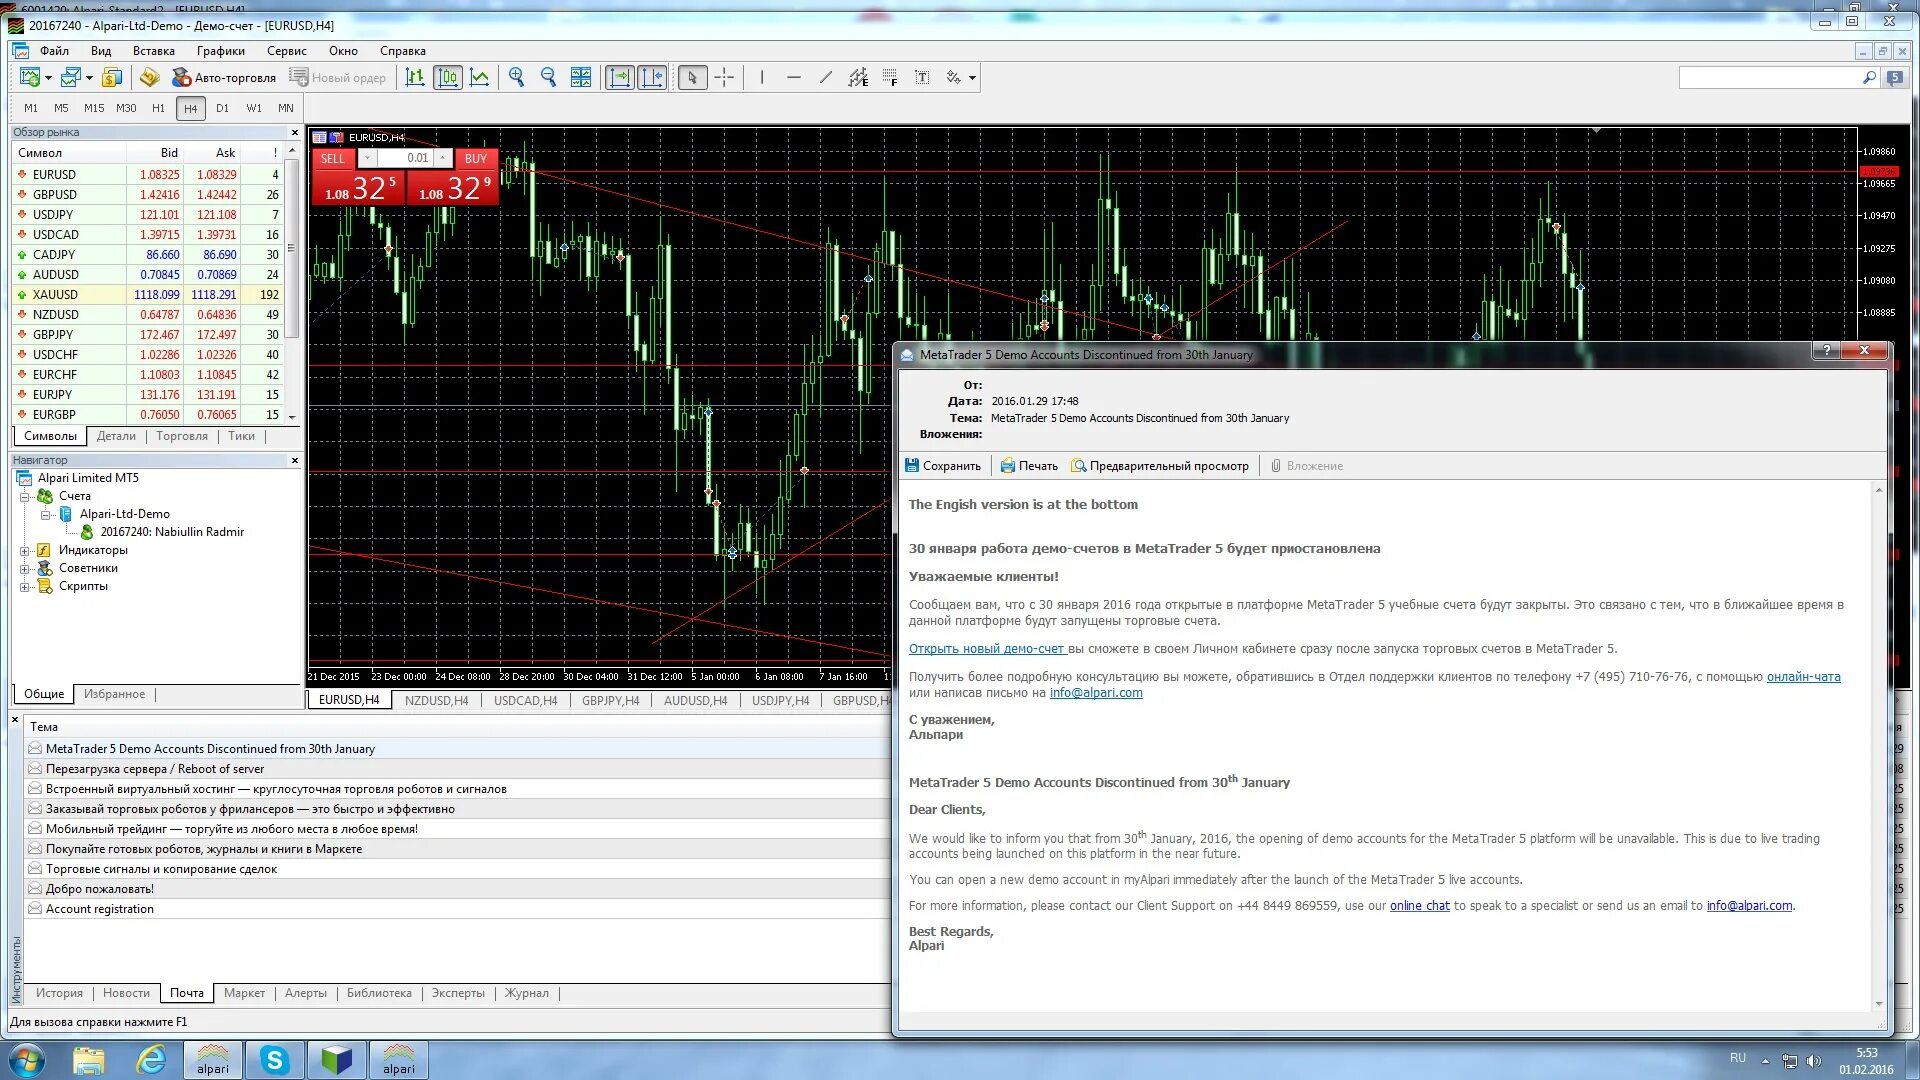Viewport: 1920px width, 1080px height.
Task: Toggle chart shift from right edge
Action: pyautogui.click(x=652, y=77)
